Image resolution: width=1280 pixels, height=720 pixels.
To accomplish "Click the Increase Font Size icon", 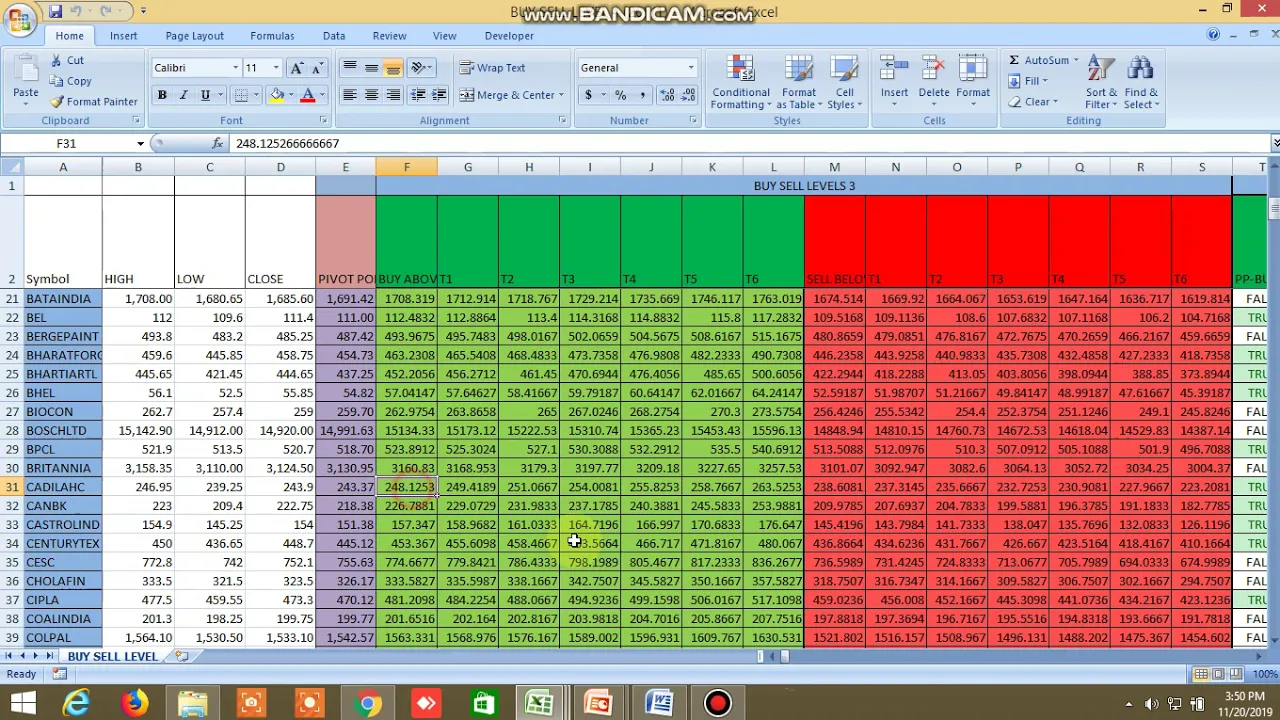I will [x=296, y=68].
